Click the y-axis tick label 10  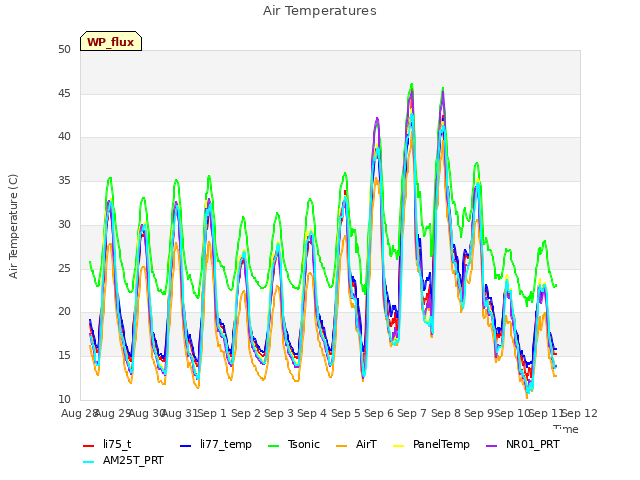[64, 399]
